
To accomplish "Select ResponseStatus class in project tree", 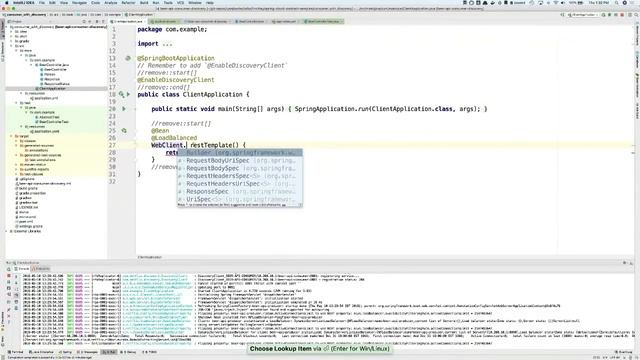I will [57, 84].
